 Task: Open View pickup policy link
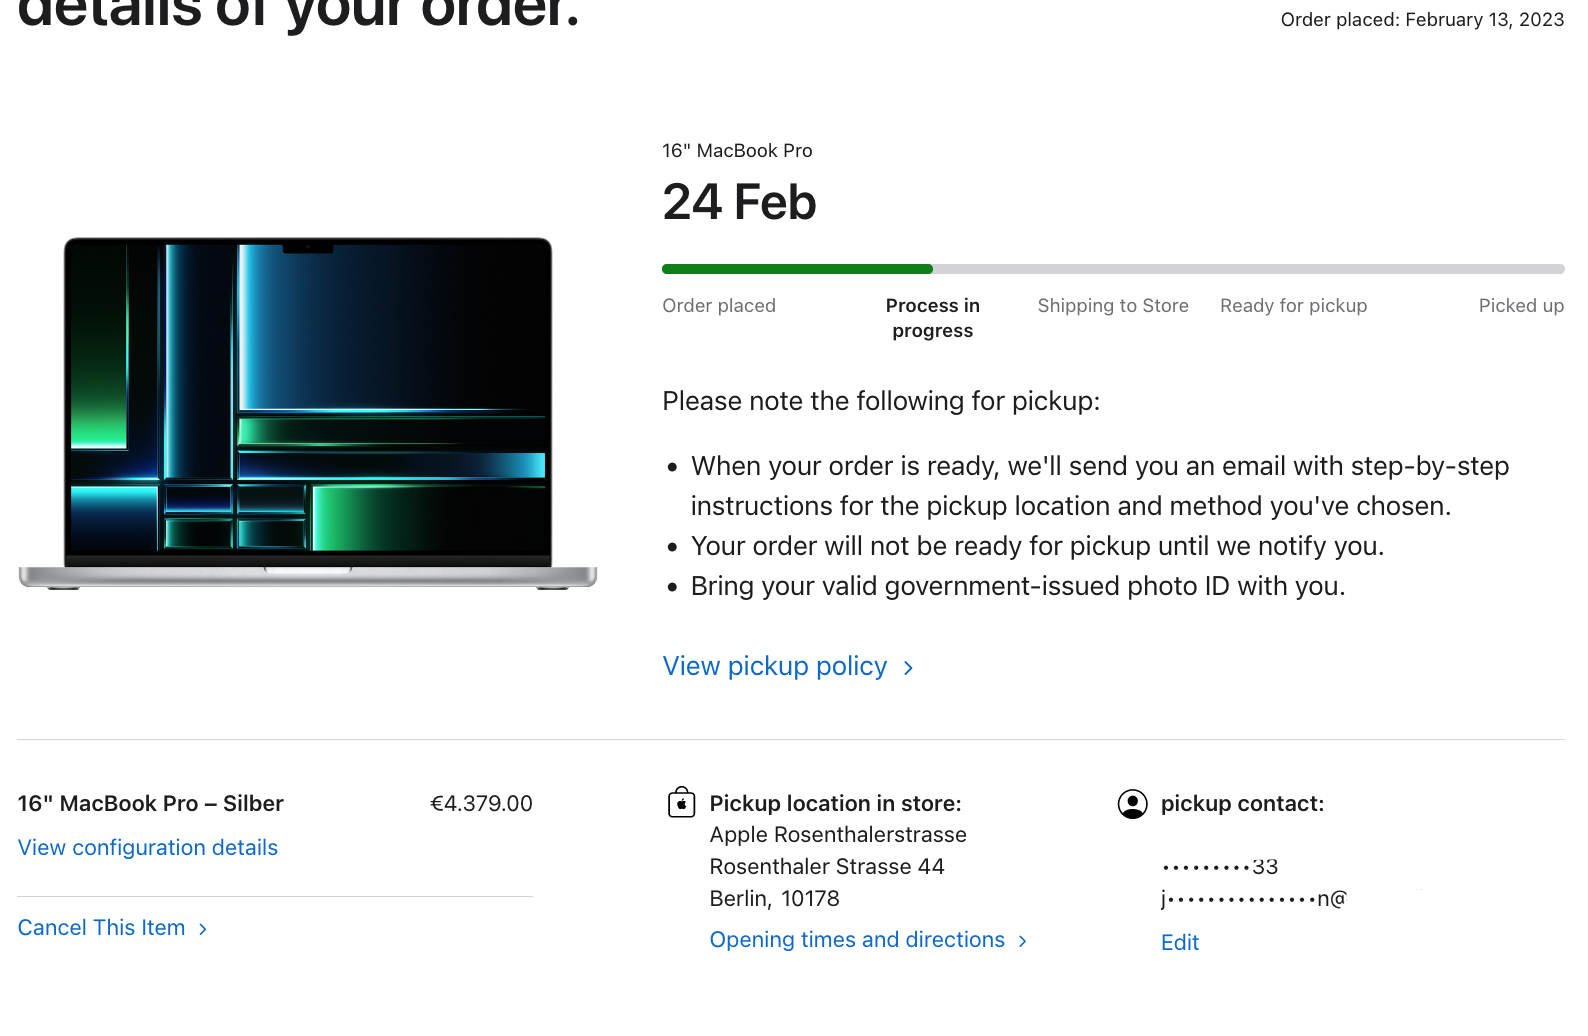pyautogui.click(x=775, y=666)
